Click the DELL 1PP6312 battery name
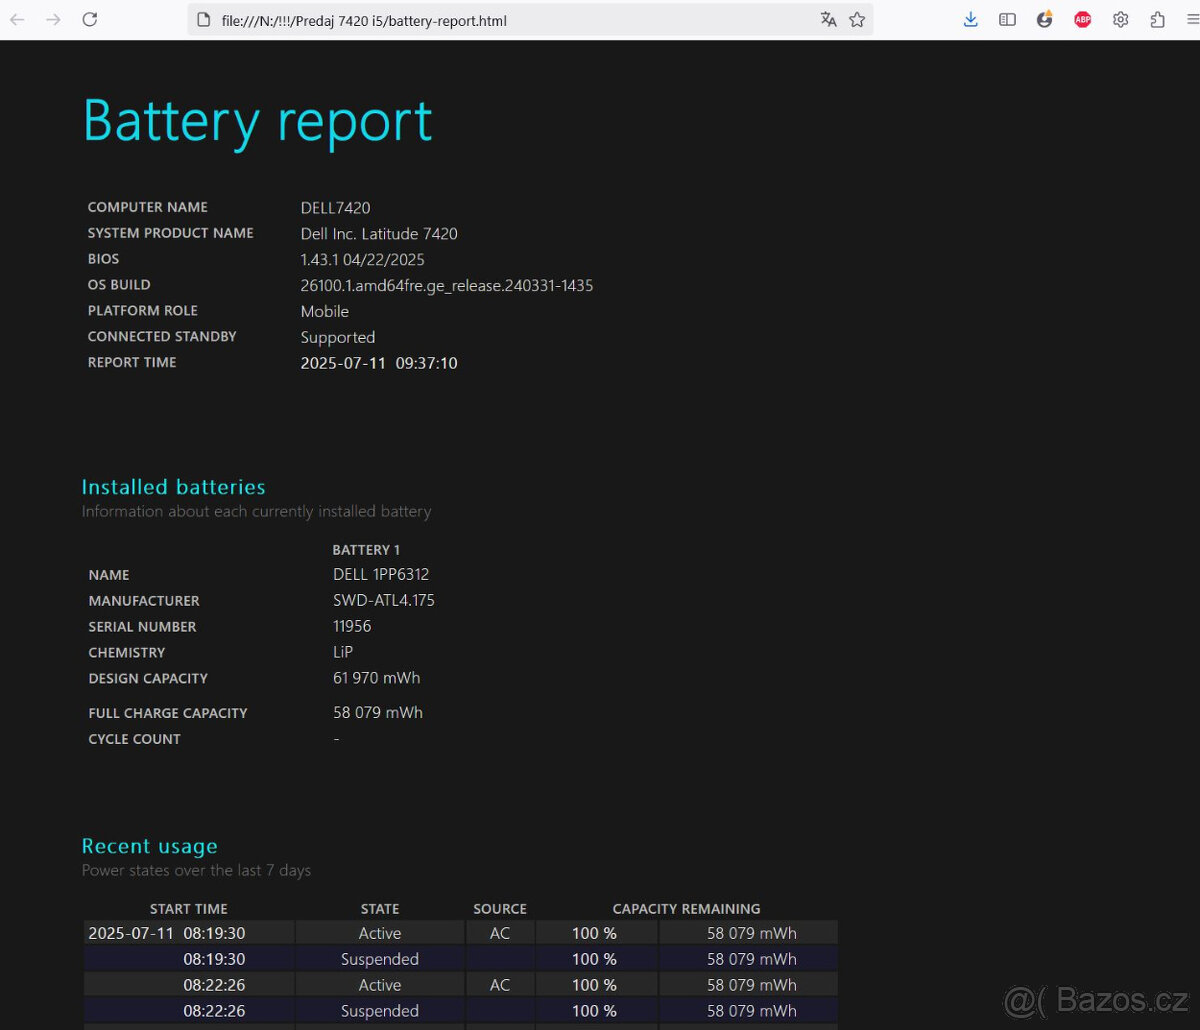 pos(381,574)
